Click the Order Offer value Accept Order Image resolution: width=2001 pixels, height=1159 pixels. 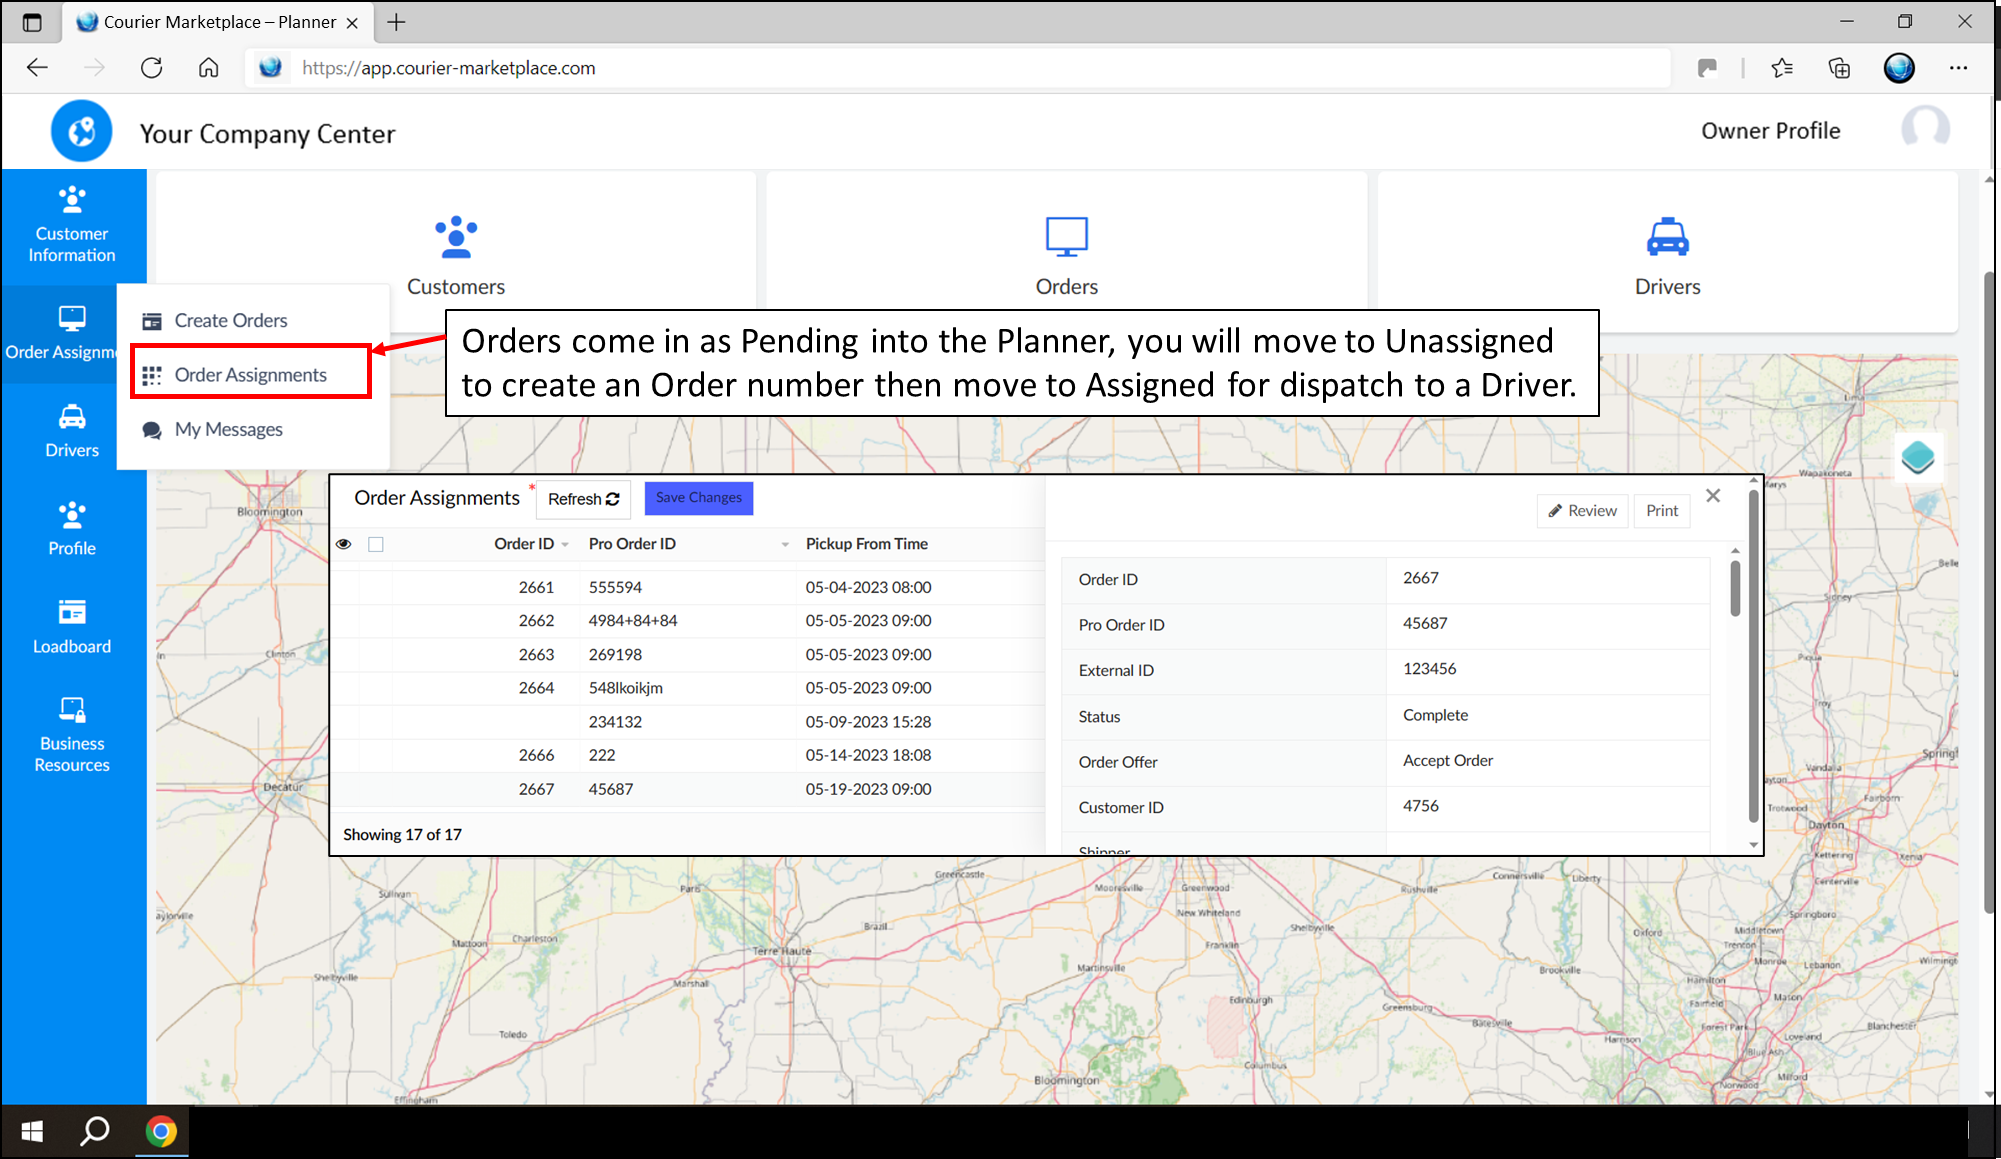pos(1447,760)
